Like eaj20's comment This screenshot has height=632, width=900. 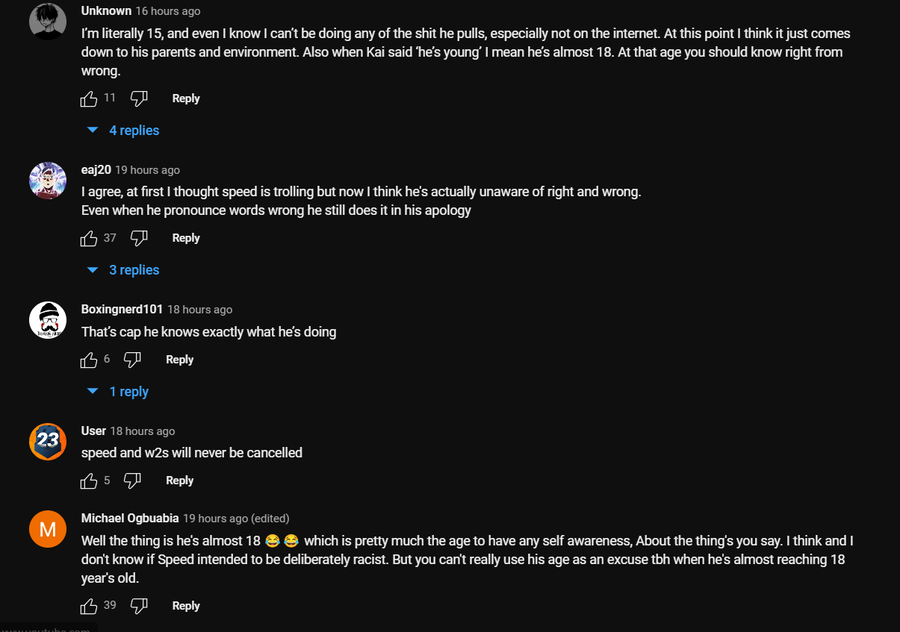pyautogui.click(x=89, y=238)
